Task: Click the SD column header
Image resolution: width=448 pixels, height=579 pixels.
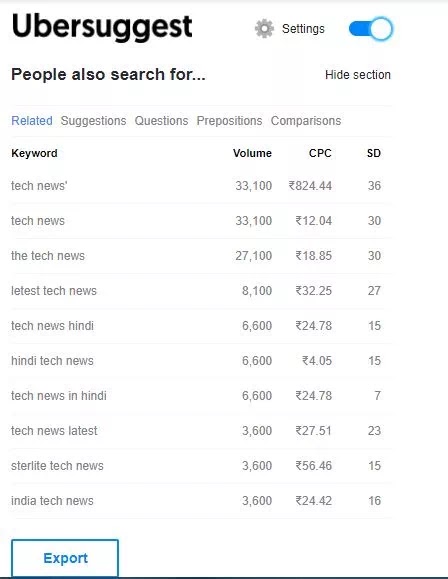Action: (374, 153)
